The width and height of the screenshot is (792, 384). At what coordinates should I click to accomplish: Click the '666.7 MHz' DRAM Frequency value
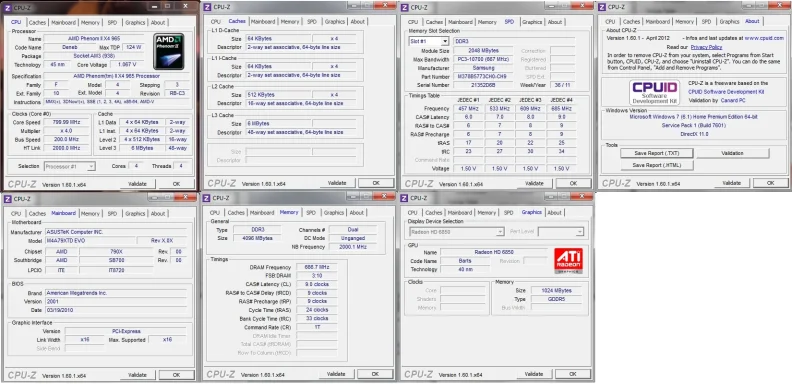316,267
